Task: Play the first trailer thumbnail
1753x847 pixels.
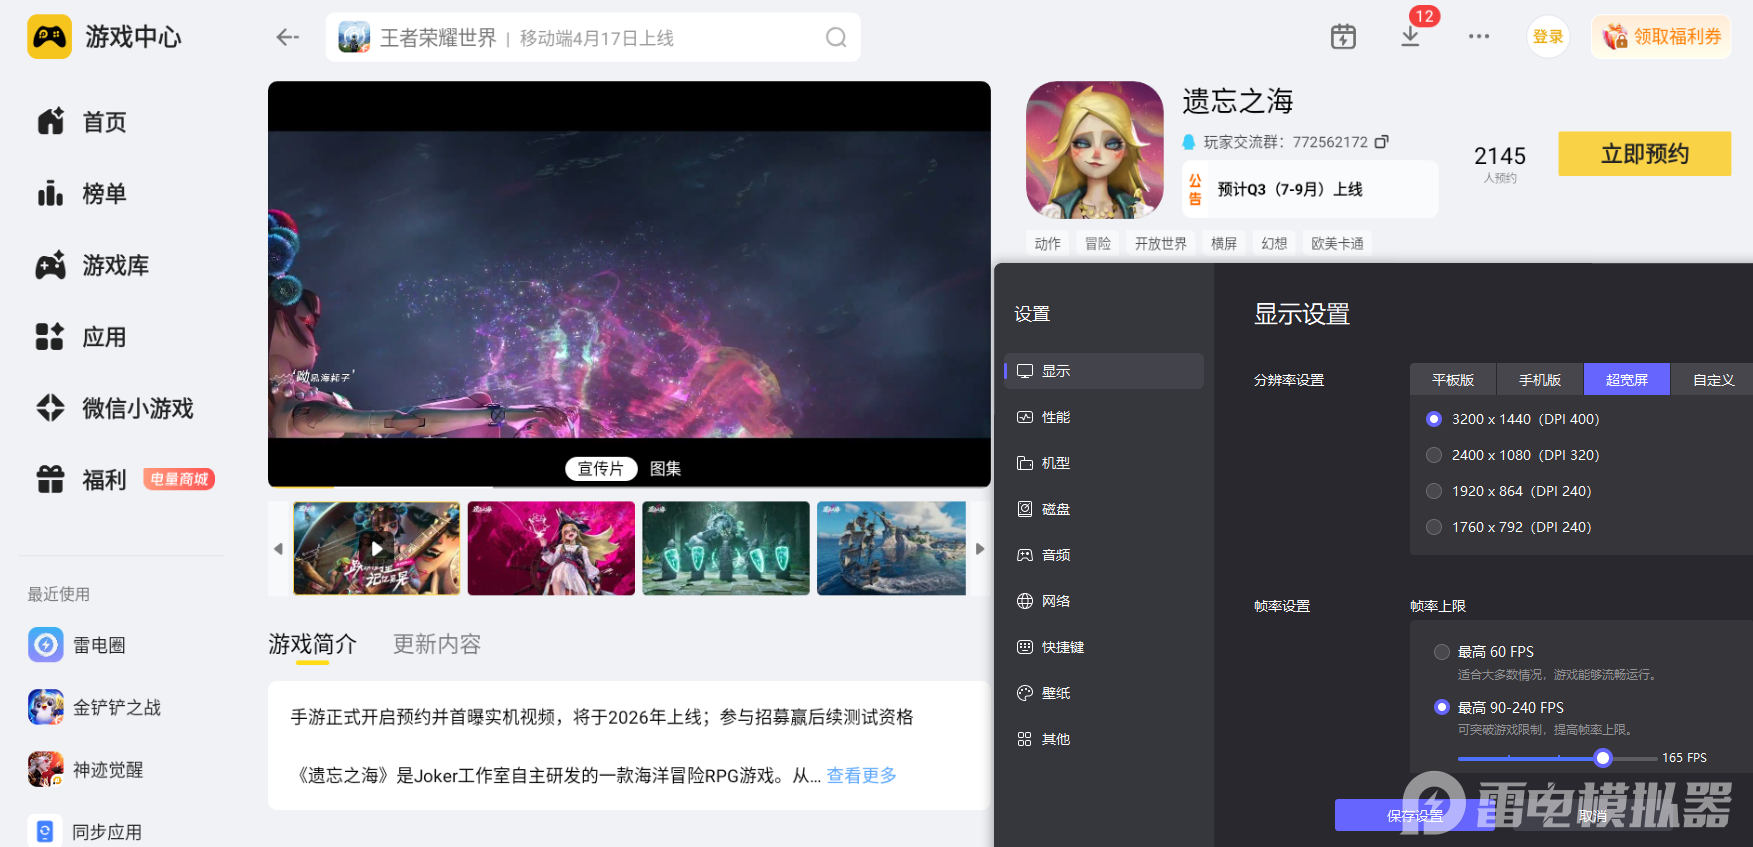Action: 377,548
